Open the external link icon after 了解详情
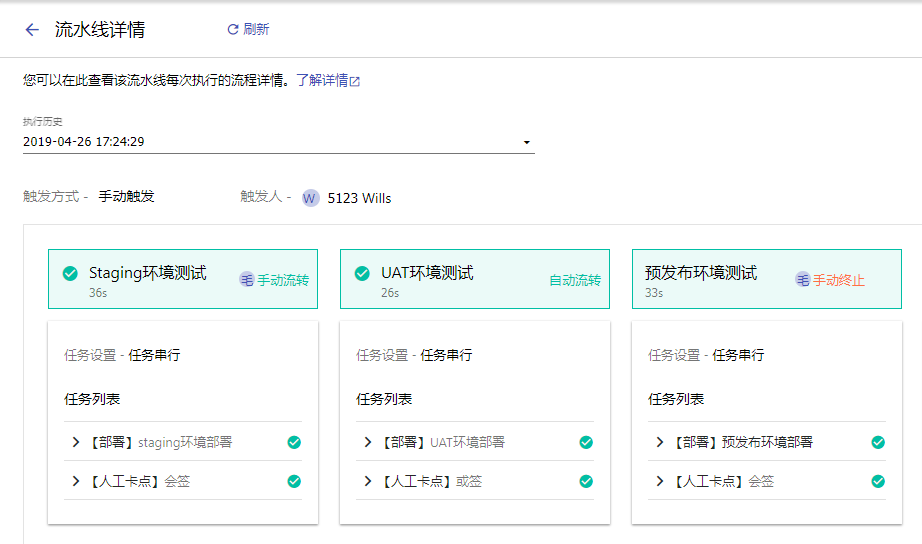 coord(355,81)
